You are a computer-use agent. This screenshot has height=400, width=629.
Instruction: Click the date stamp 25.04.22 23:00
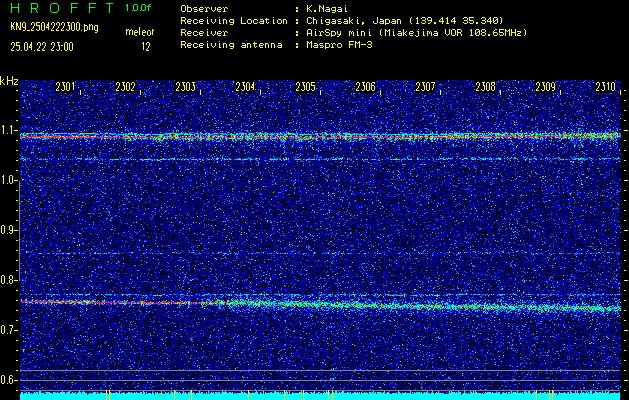[x=42, y=47]
